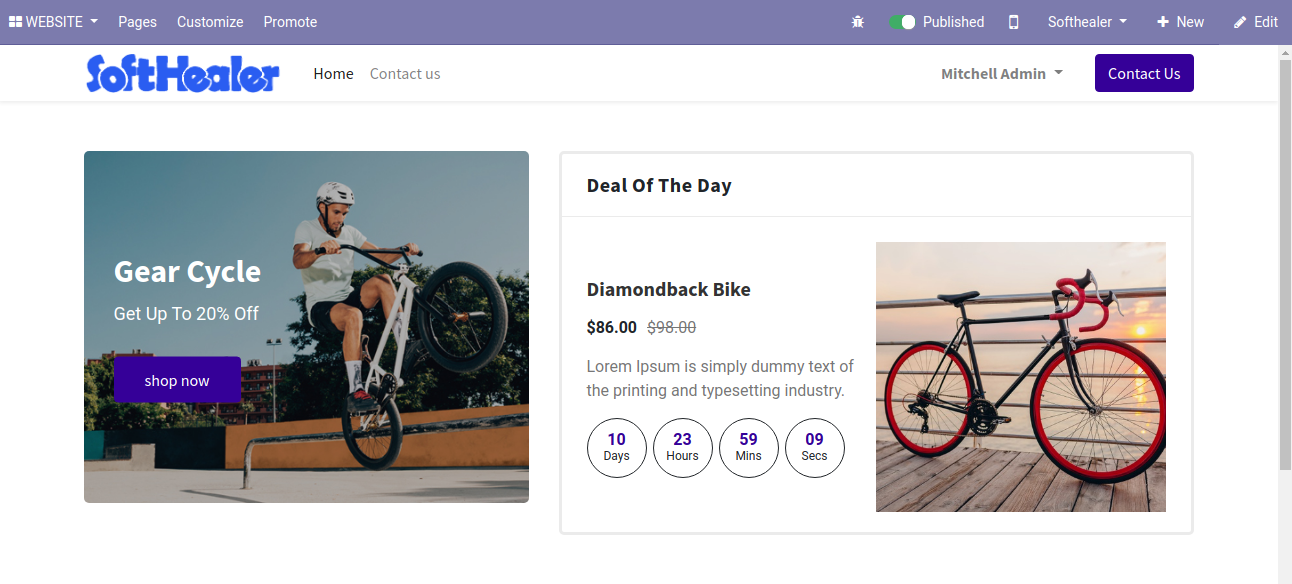Viewport: 1292px width, 584px height.
Task: Click the Mins countdown circle
Action: click(749, 448)
